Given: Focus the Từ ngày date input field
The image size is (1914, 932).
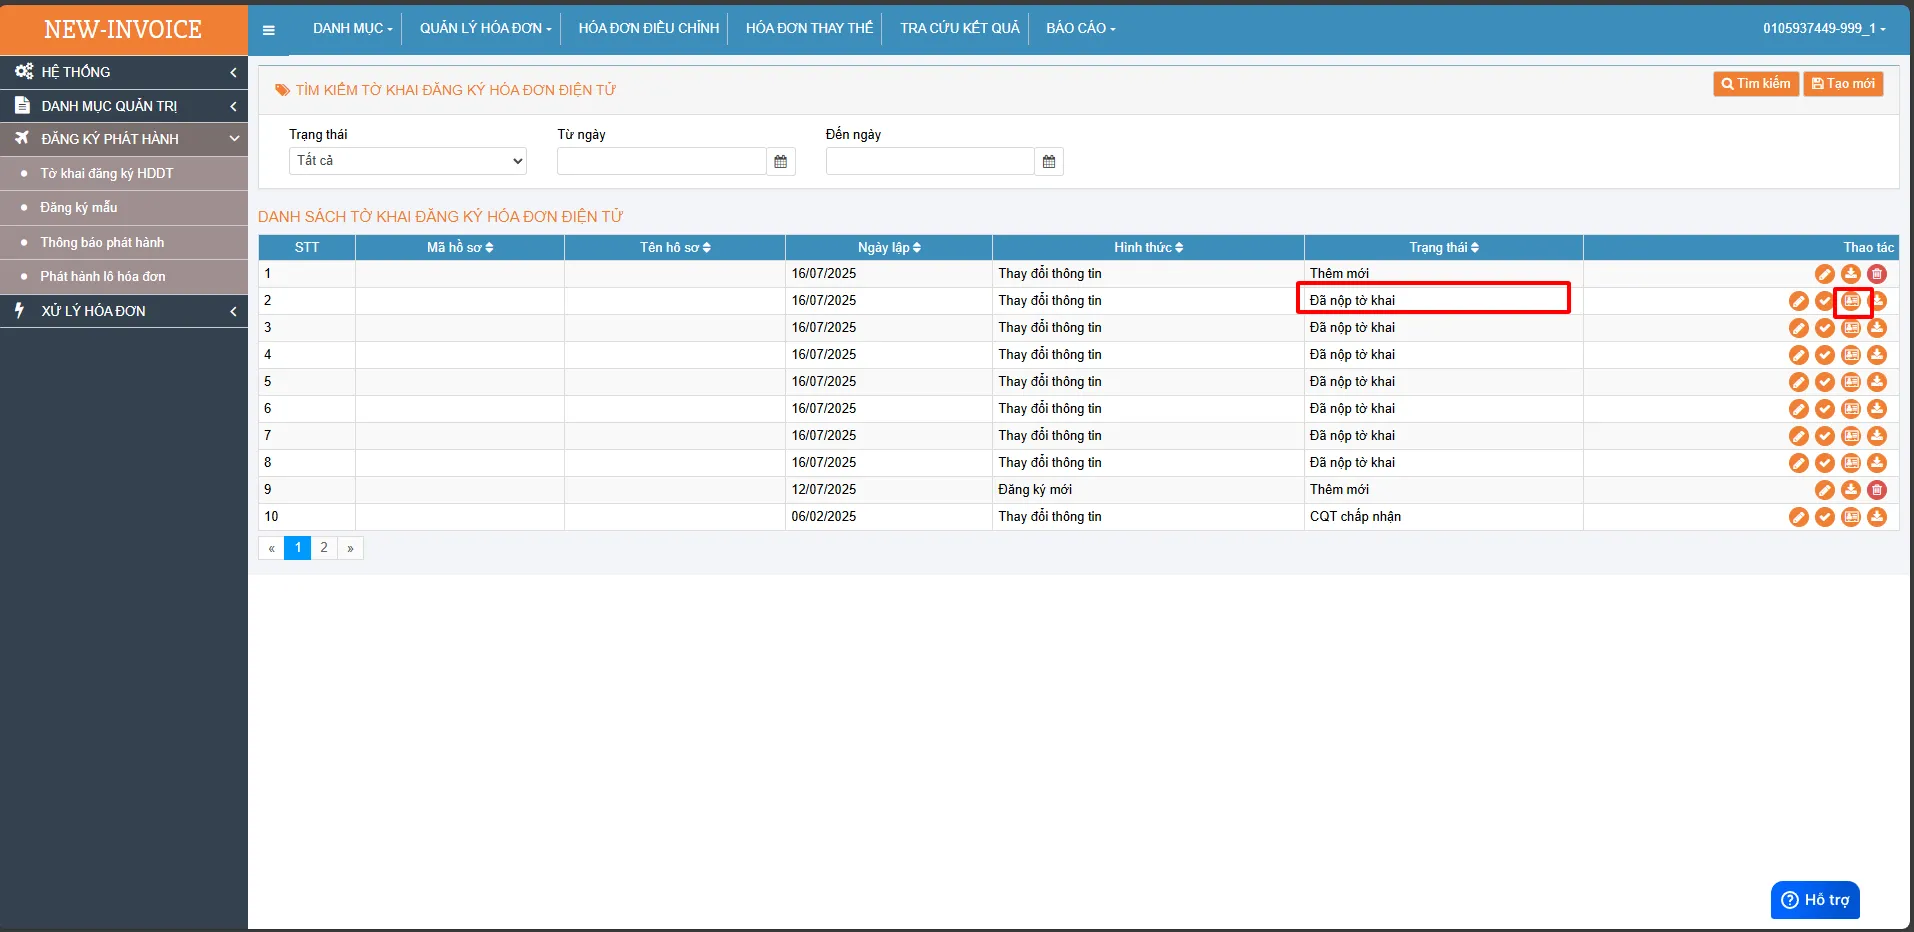Looking at the screenshot, I should (x=662, y=161).
